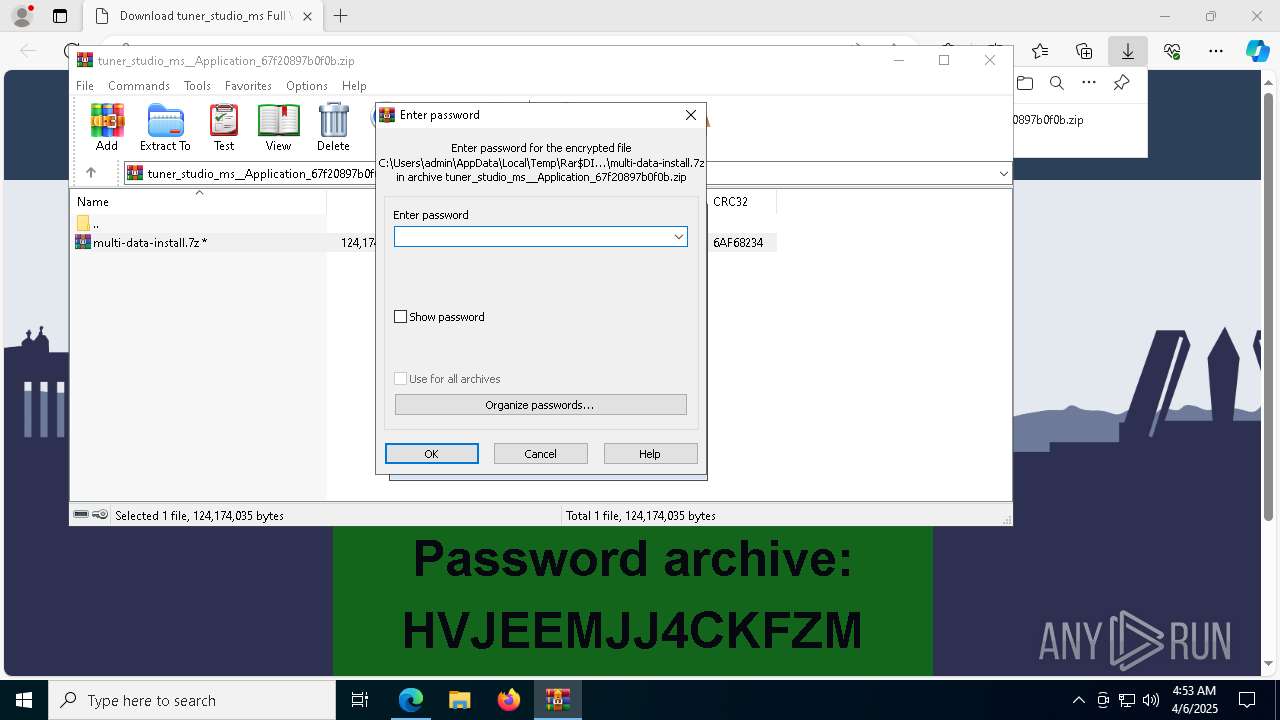Click the 'Total 1 file' status text
The height and width of the screenshot is (720, 1280).
(640, 516)
